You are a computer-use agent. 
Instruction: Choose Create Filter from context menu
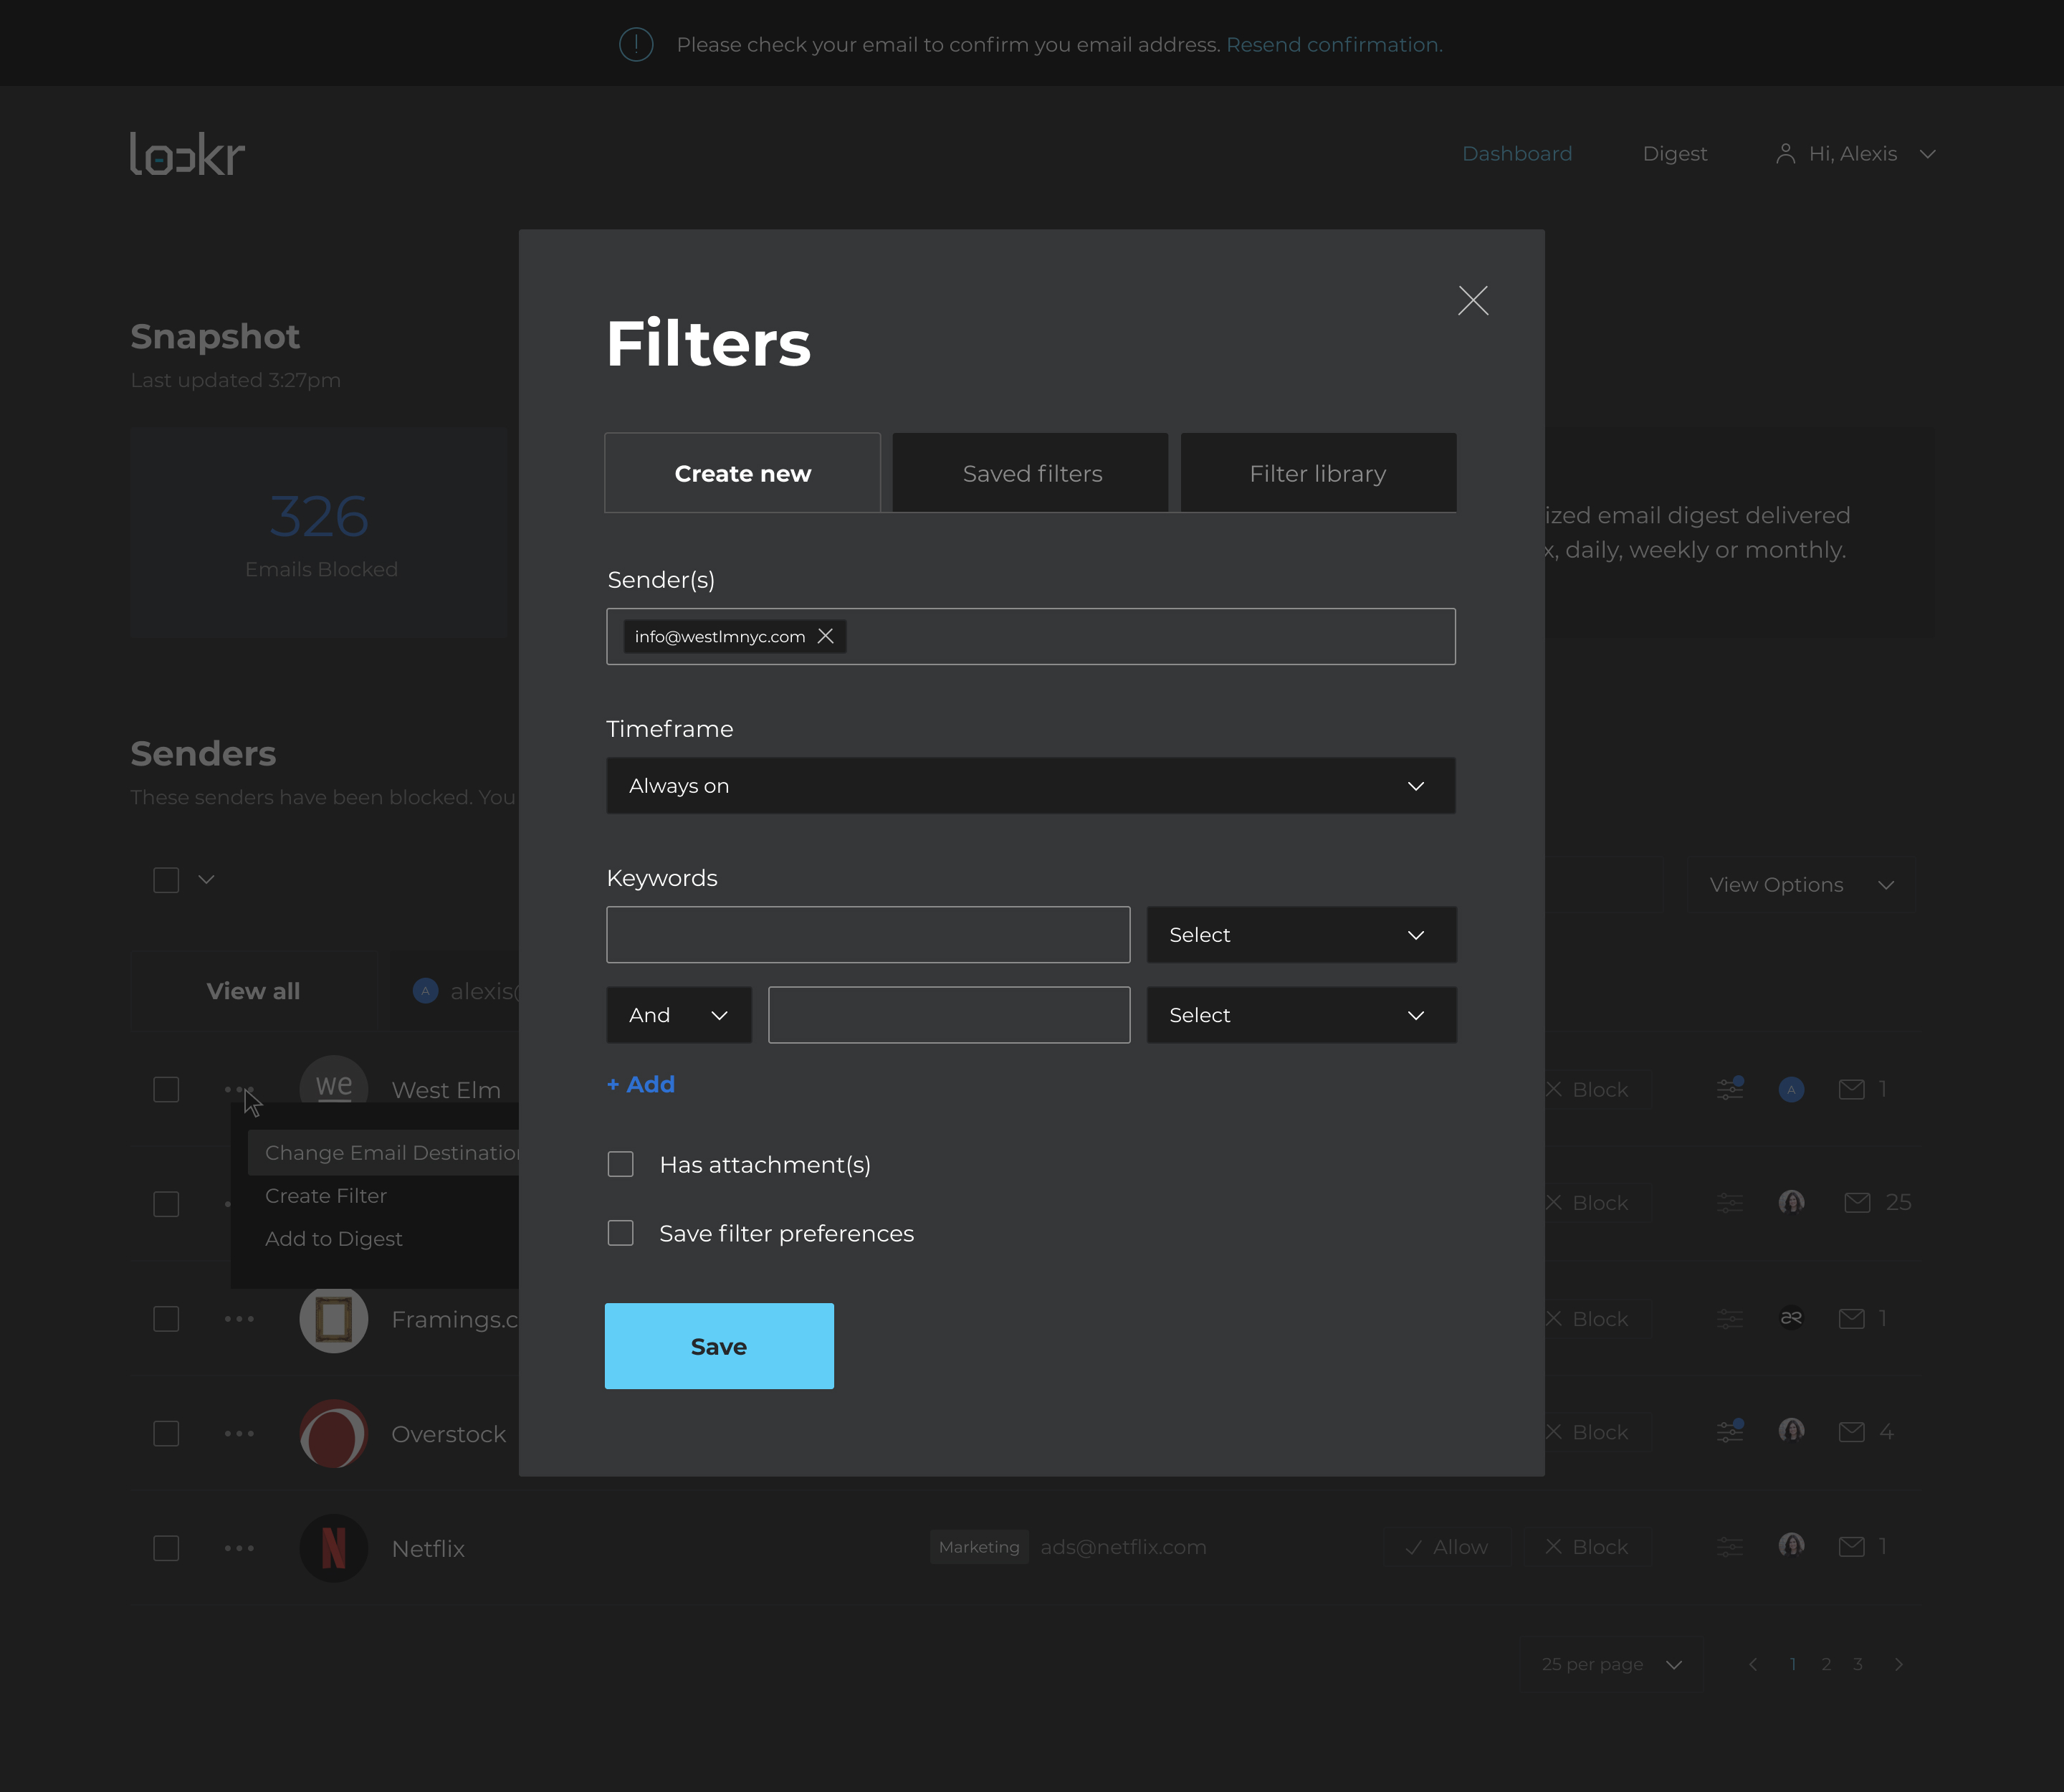pos(326,1196)
